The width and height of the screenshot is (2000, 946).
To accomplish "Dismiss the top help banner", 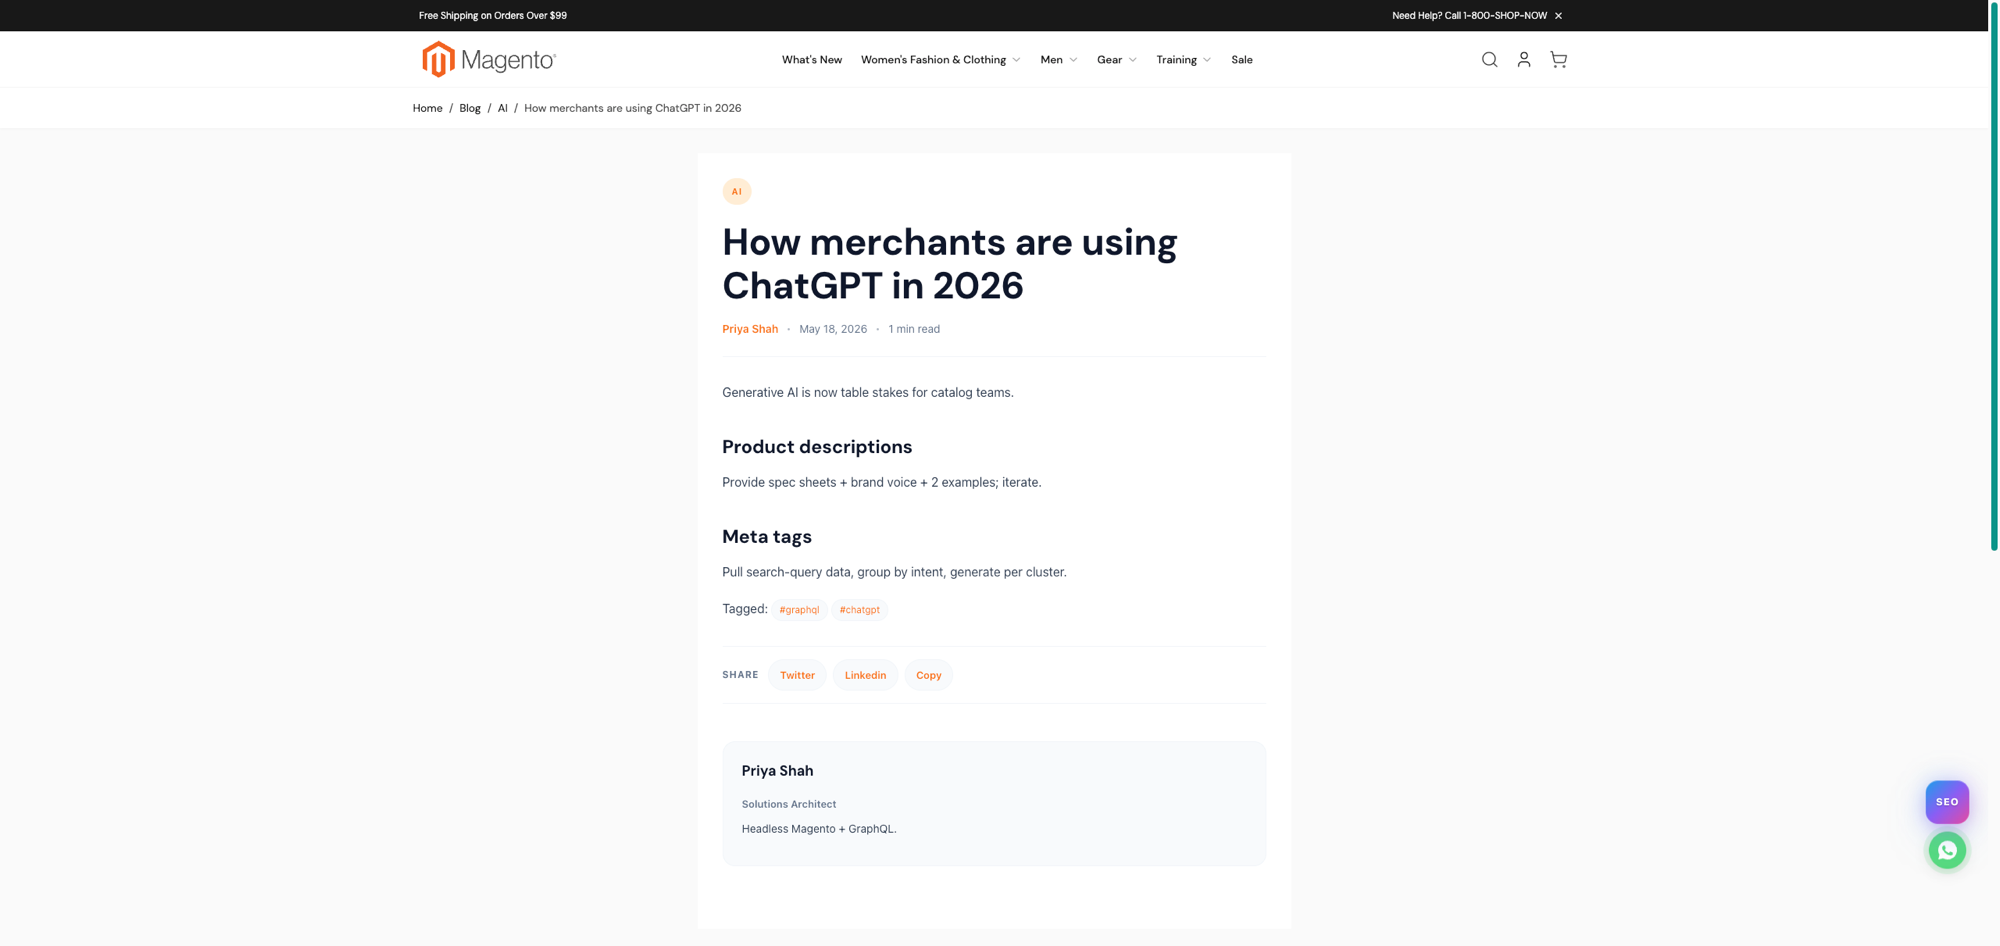I will 1558,16.
